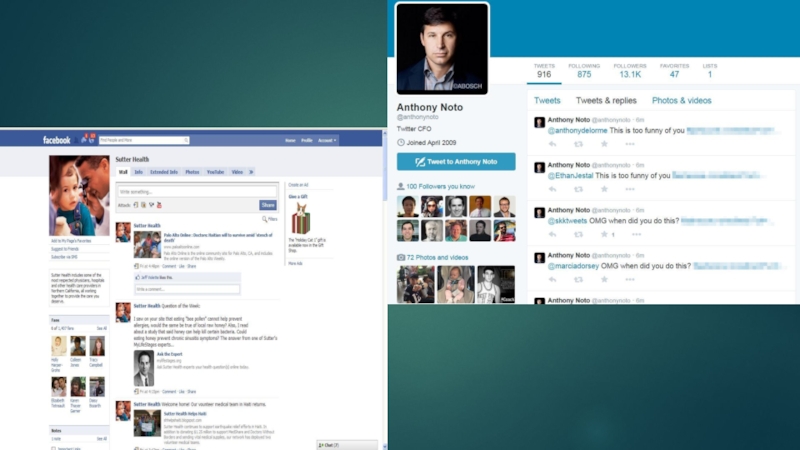
Task: Open the Photos tab on Facebook
Action: click(x=192, y=172)
